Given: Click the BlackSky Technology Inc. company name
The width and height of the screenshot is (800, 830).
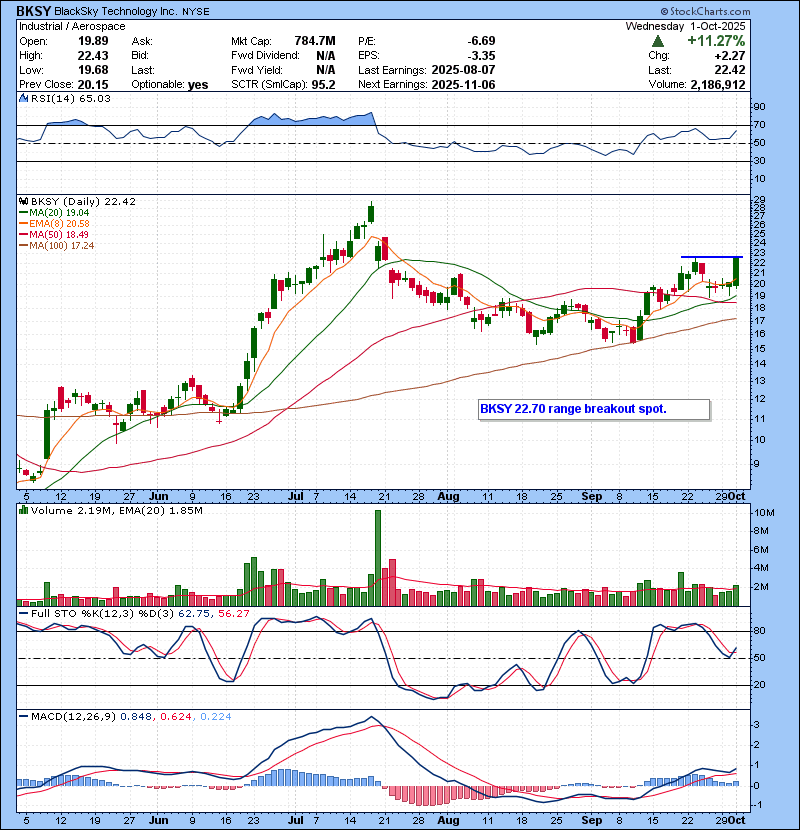Looking at the screenshot, I should 116,12.
